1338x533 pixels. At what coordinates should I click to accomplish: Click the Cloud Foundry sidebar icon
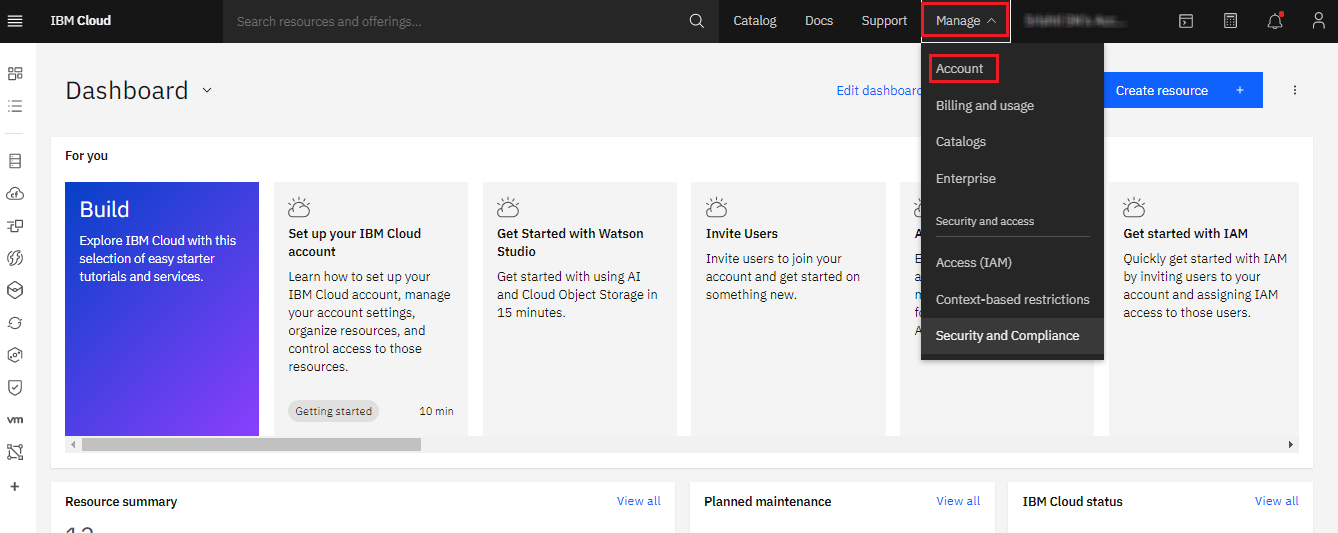coord(15,193)
